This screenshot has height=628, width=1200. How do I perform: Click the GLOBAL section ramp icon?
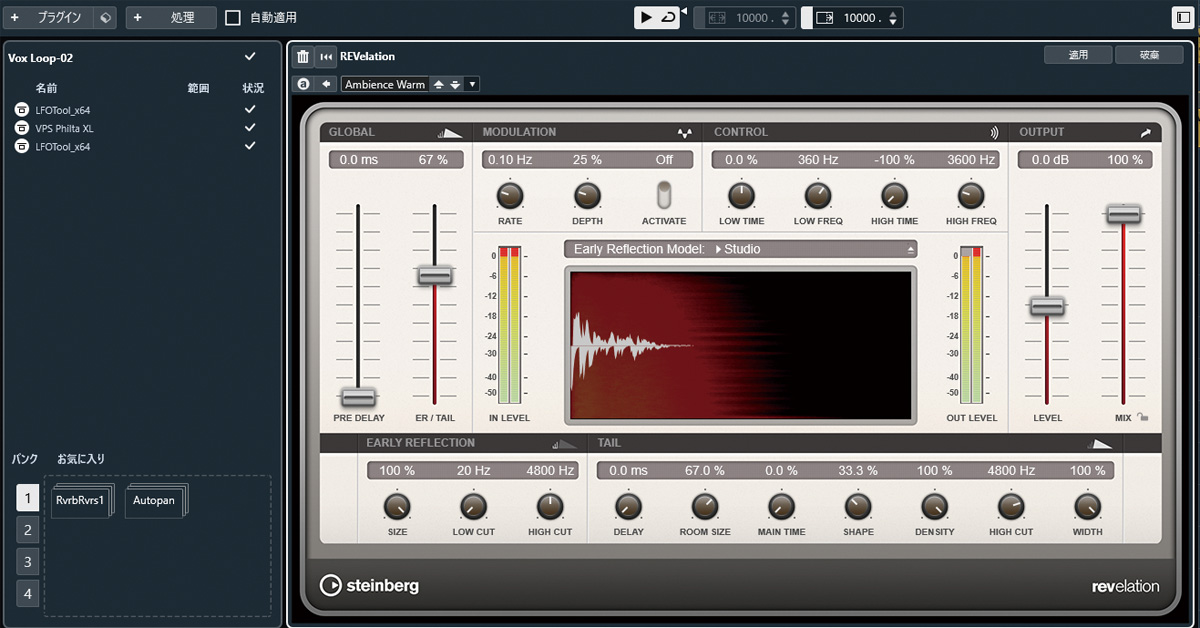click(449, 132)
